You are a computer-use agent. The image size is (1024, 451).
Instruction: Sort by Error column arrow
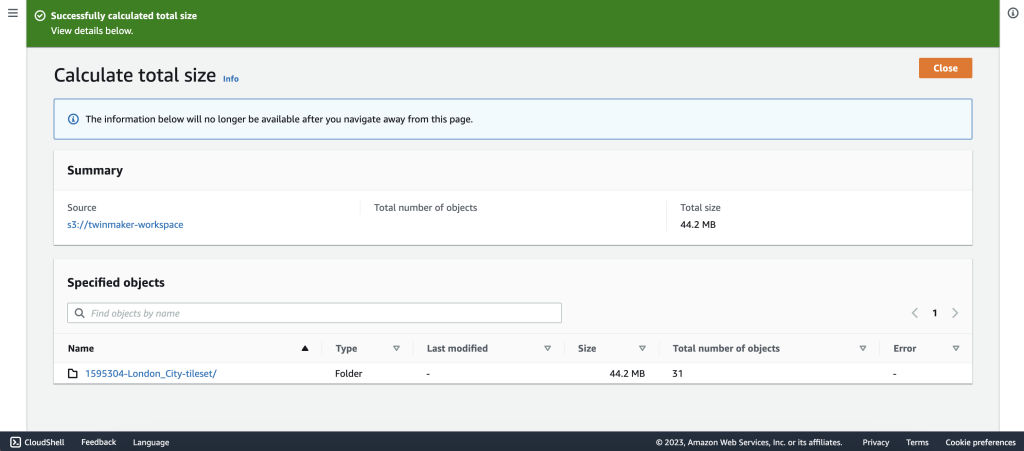(956, 349)
